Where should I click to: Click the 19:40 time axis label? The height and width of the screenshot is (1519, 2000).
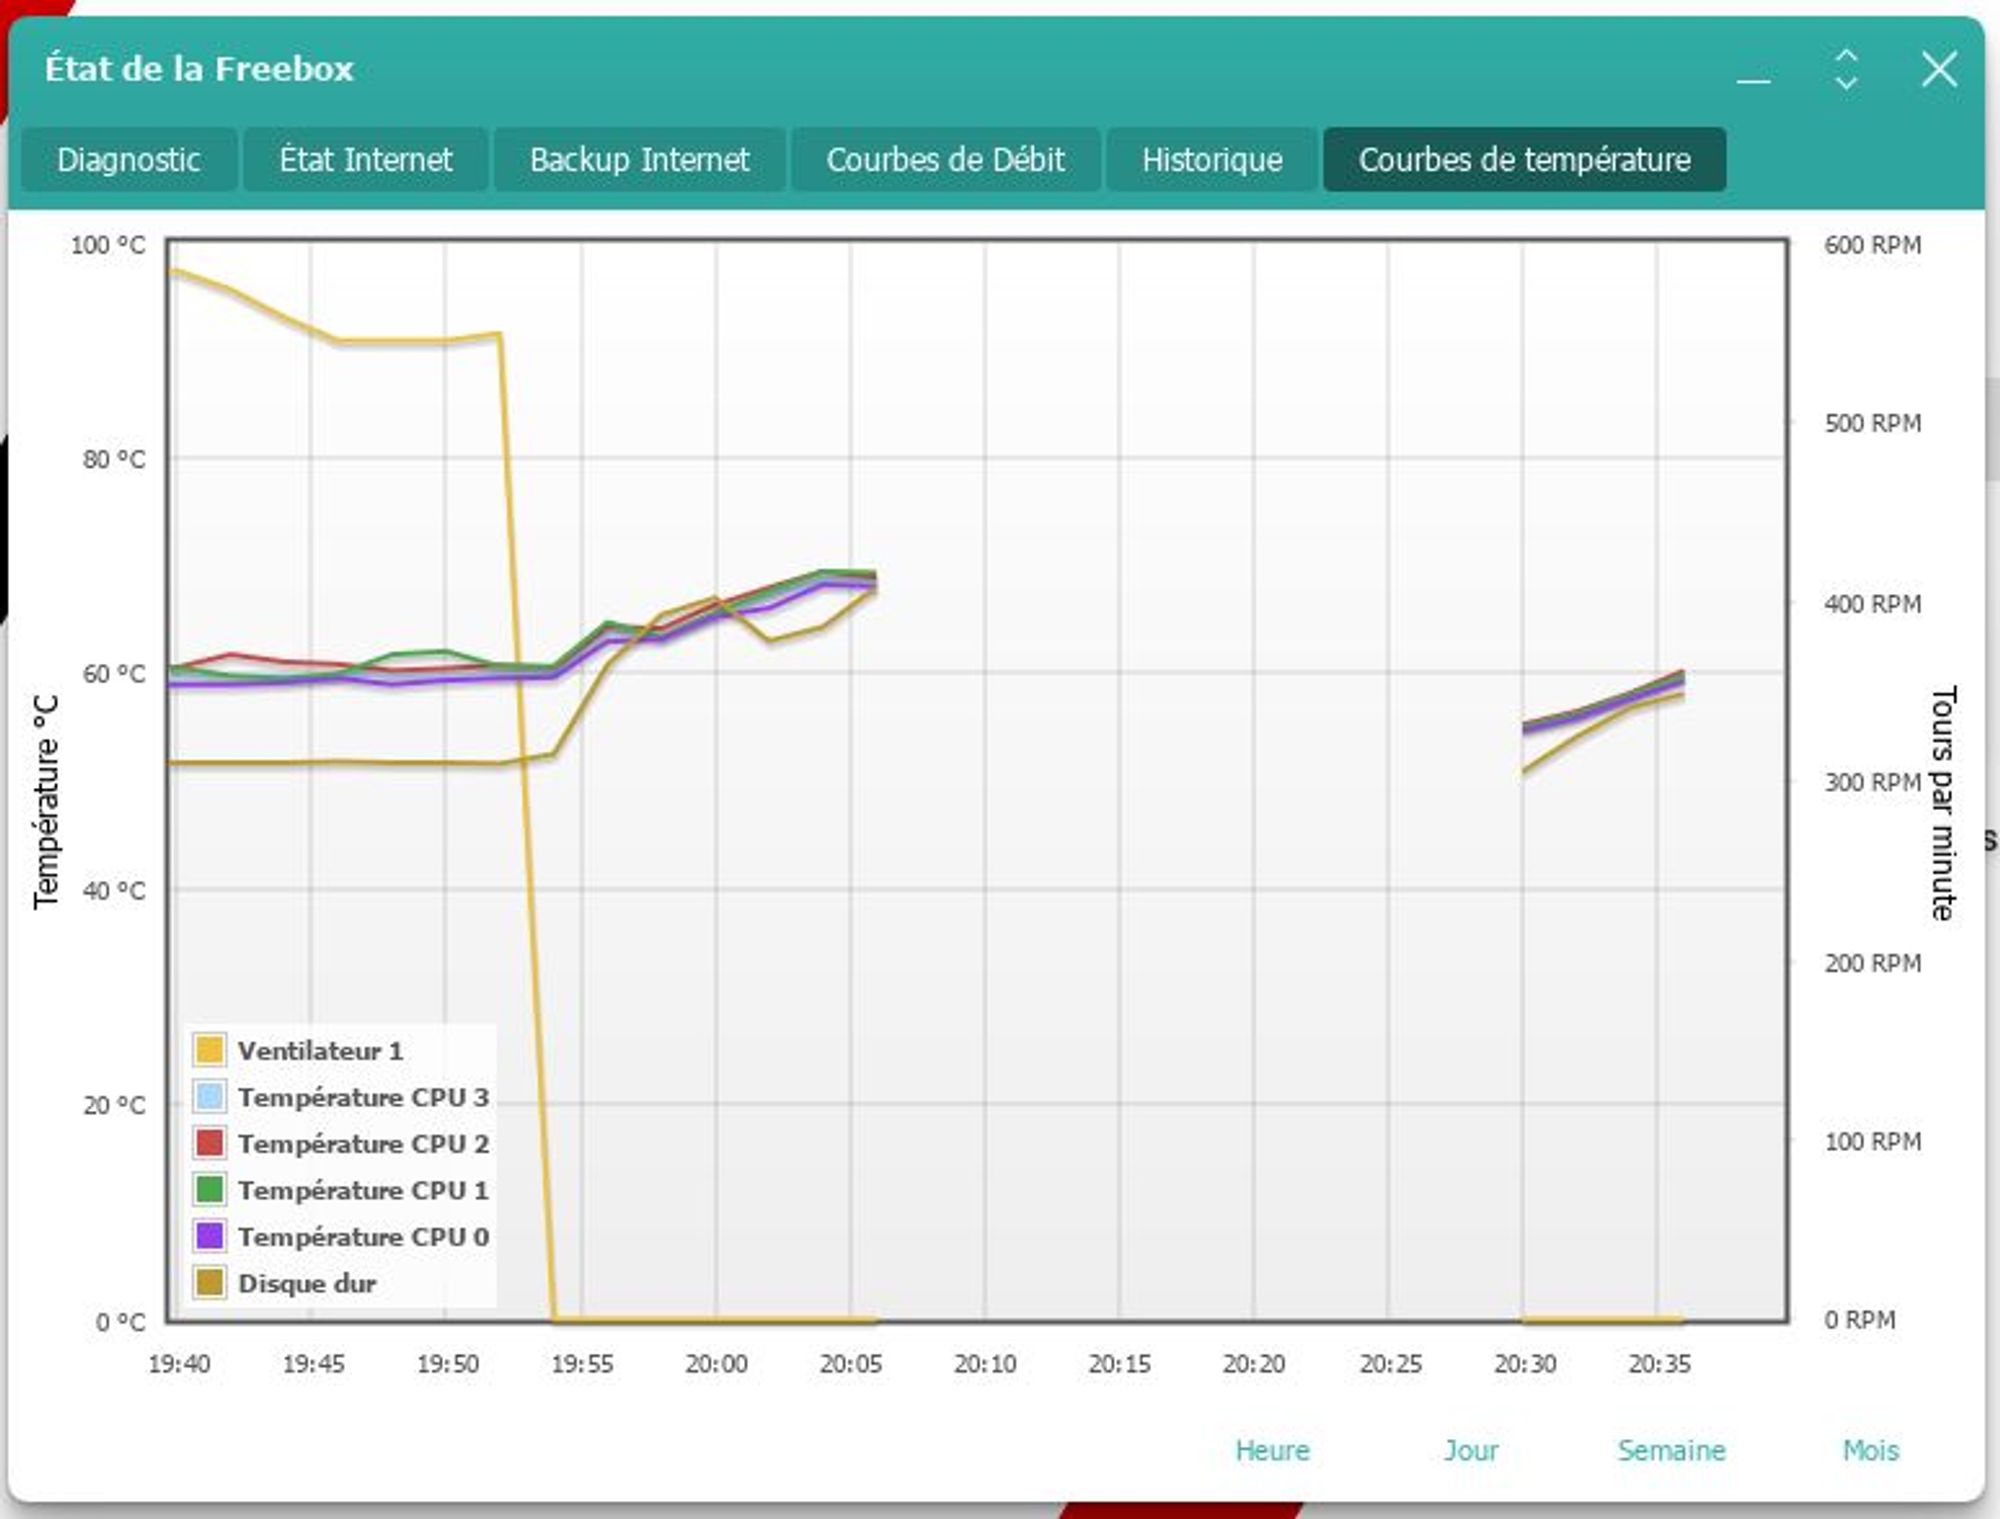pos(179,1364)
